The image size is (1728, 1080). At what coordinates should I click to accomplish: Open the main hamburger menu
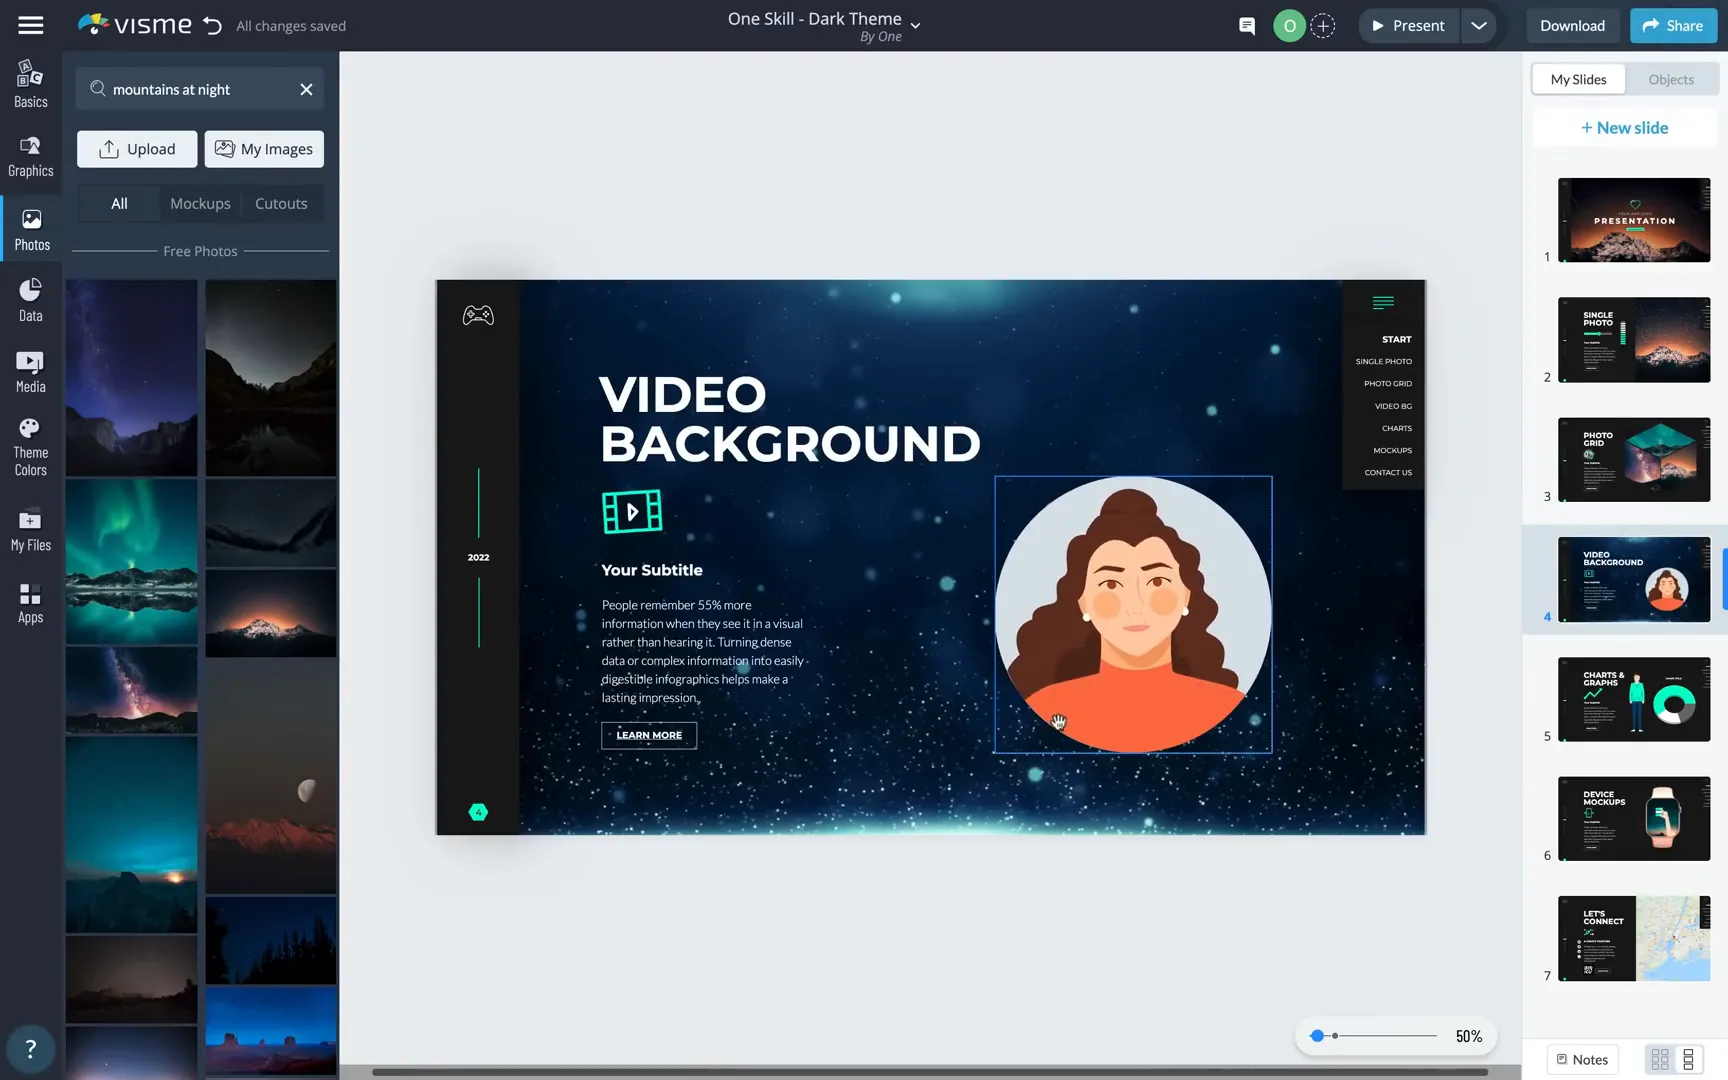tap(30, 25)
